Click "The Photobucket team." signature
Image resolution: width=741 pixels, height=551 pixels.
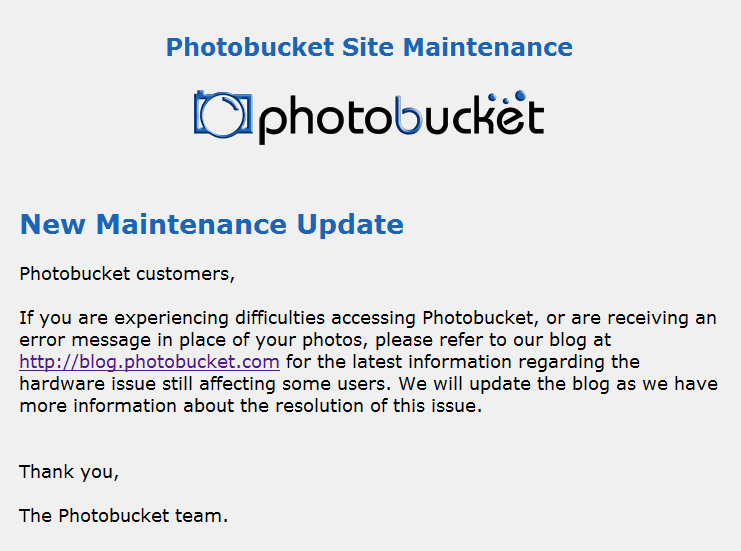[x=124, y=516]
